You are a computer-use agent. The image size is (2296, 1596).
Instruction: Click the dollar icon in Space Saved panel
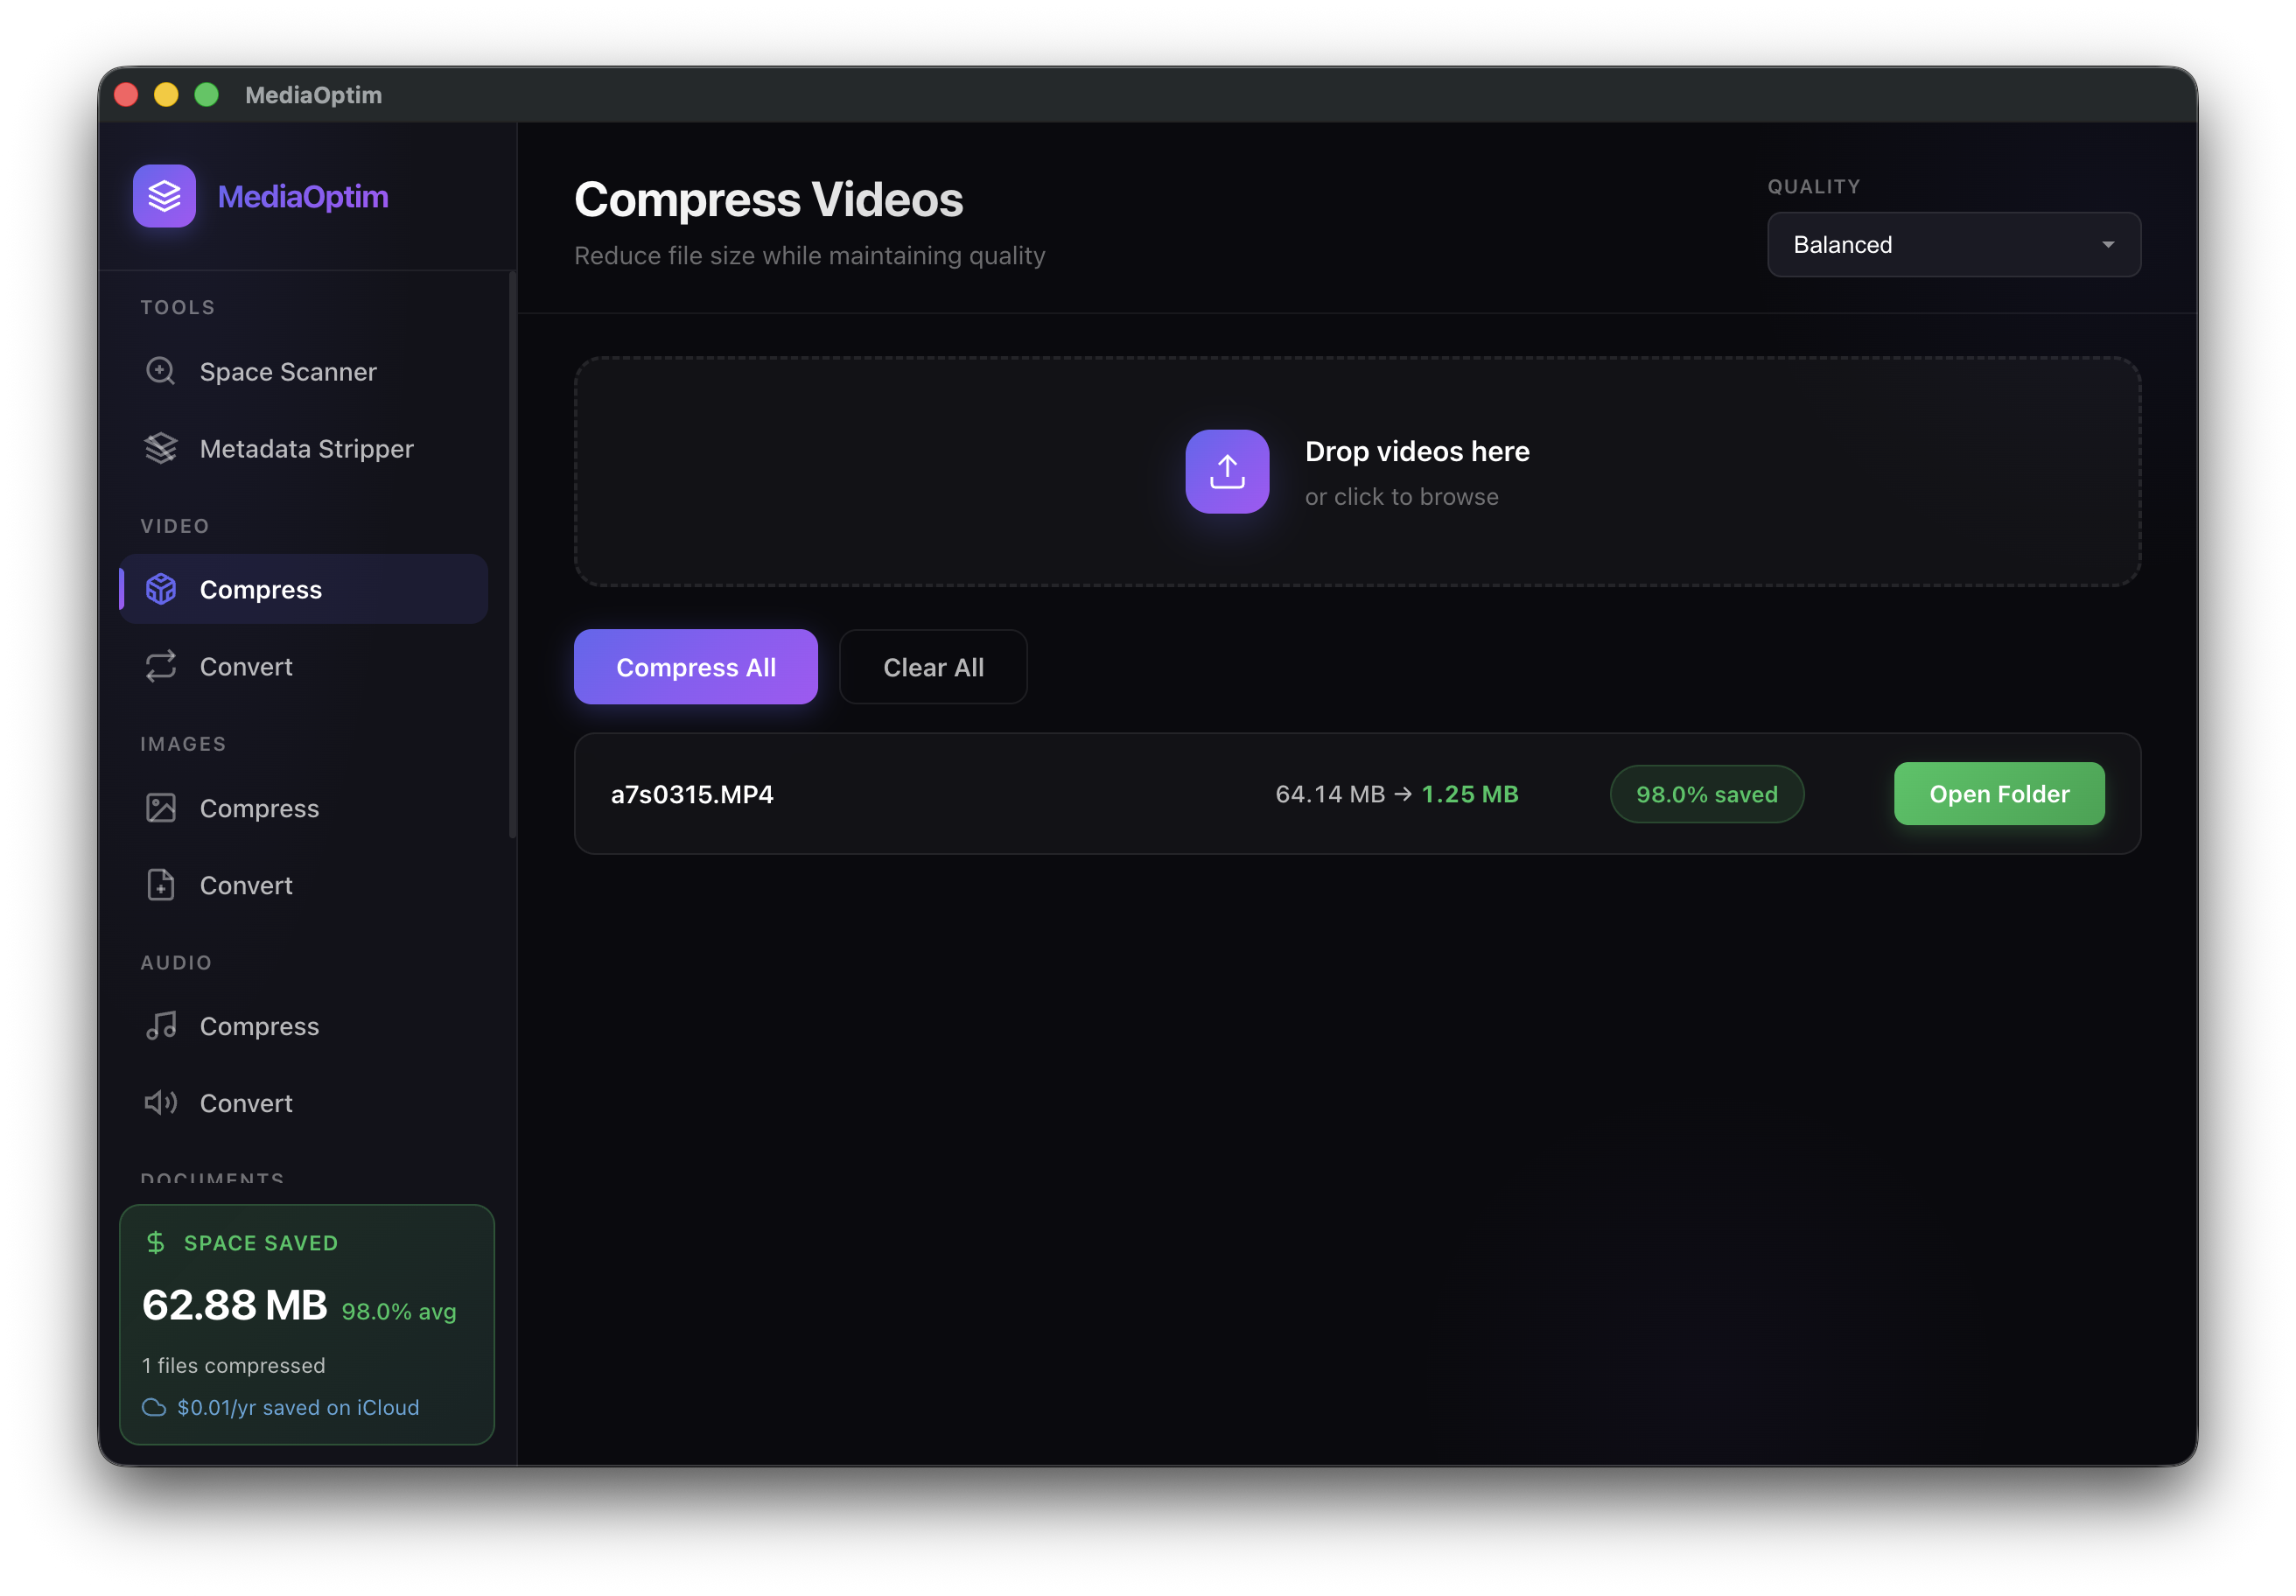155,1243
